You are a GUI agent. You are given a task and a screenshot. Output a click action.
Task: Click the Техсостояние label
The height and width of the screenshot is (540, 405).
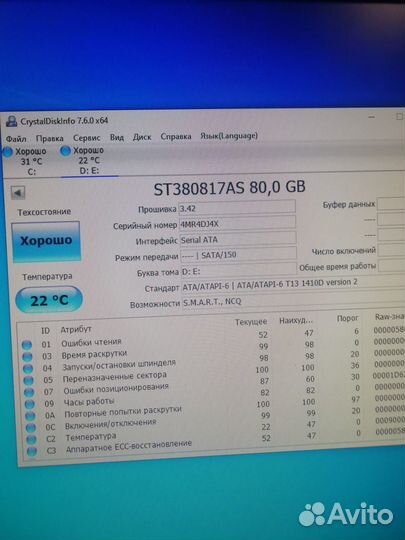pyautogui.click(x=44, y=212)
